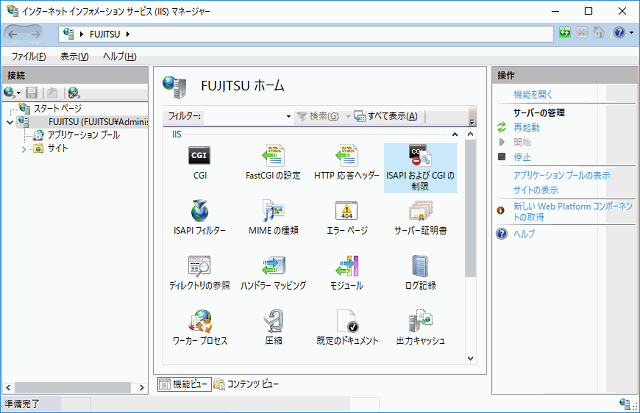The image size is (640, 413).
Task: Open the 表示(V) menu
Action: click(x=75, y=56)
